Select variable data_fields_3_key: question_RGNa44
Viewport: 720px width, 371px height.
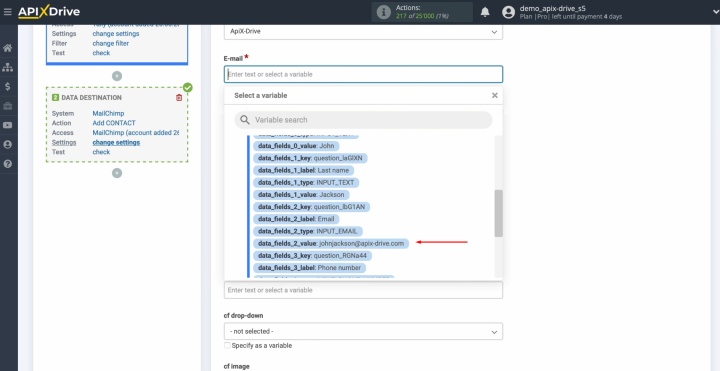tap(312, 255)
